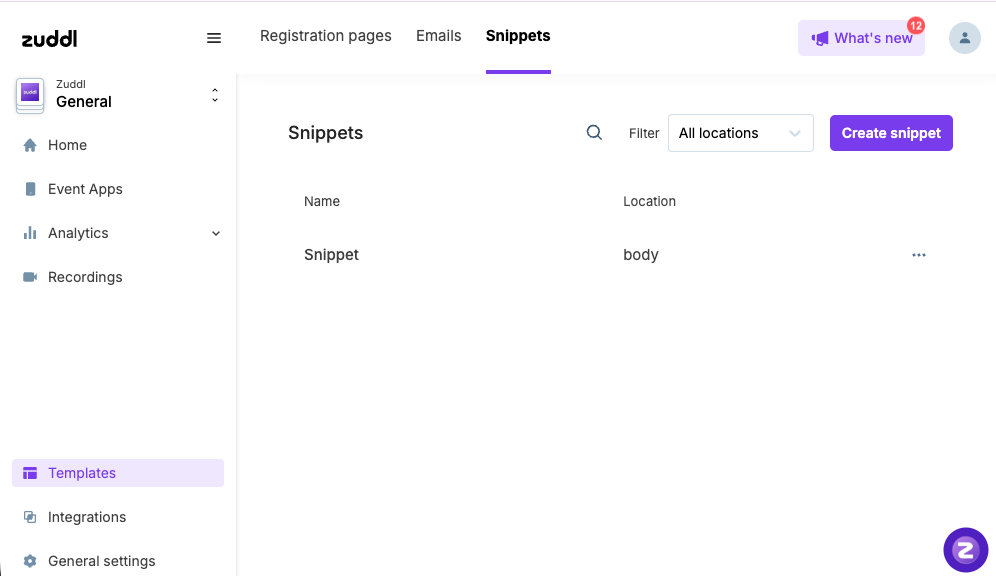Click the Create snippet button
996x576 pixels.
click(890, 132)
